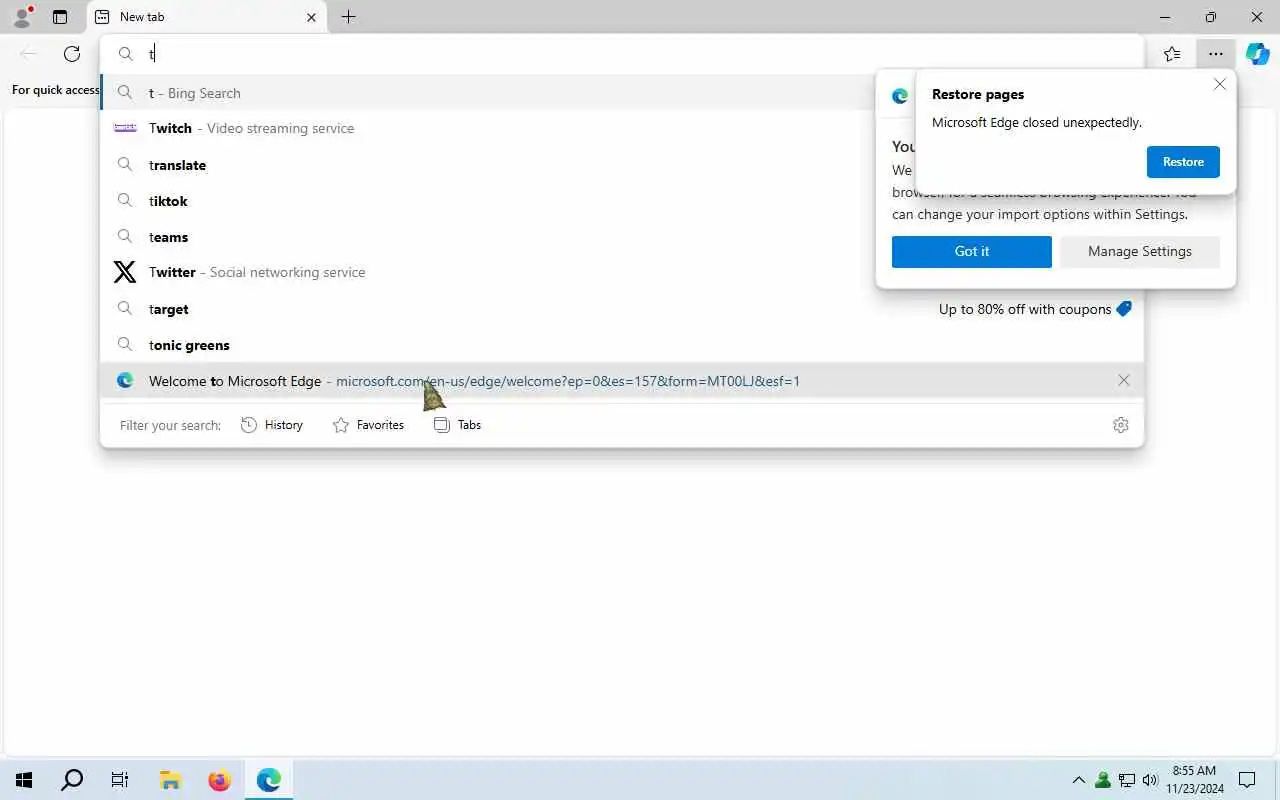Go back with the back arrow
Screen dimensions: 1280x800
[x=28, y=54]
